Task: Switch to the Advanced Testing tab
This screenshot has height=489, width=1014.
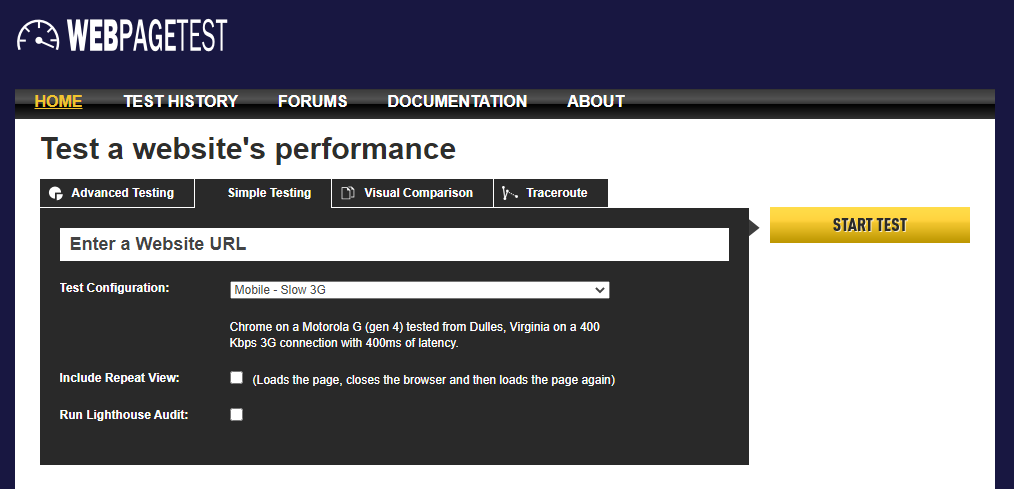Action: pyautogui.click(x=122, y=193)
